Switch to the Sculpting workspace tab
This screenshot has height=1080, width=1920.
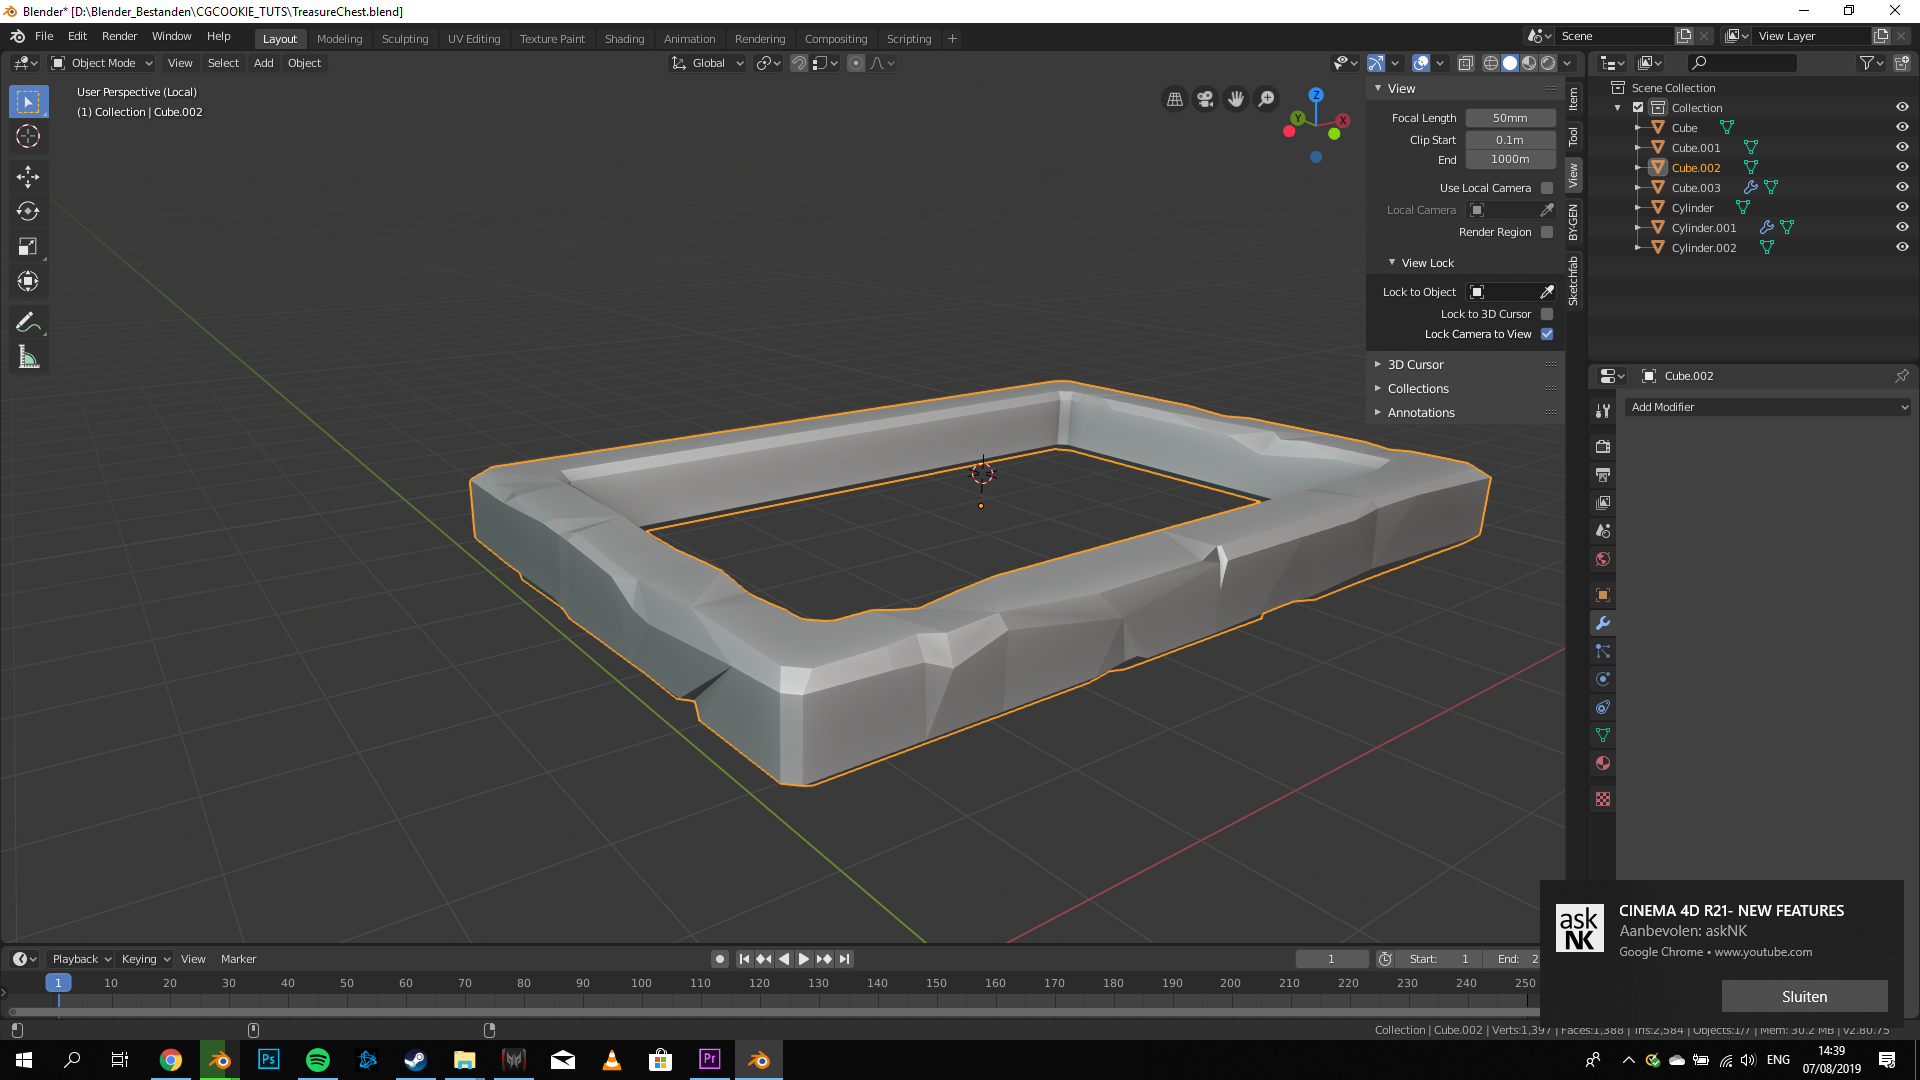(x=404, y=39)
